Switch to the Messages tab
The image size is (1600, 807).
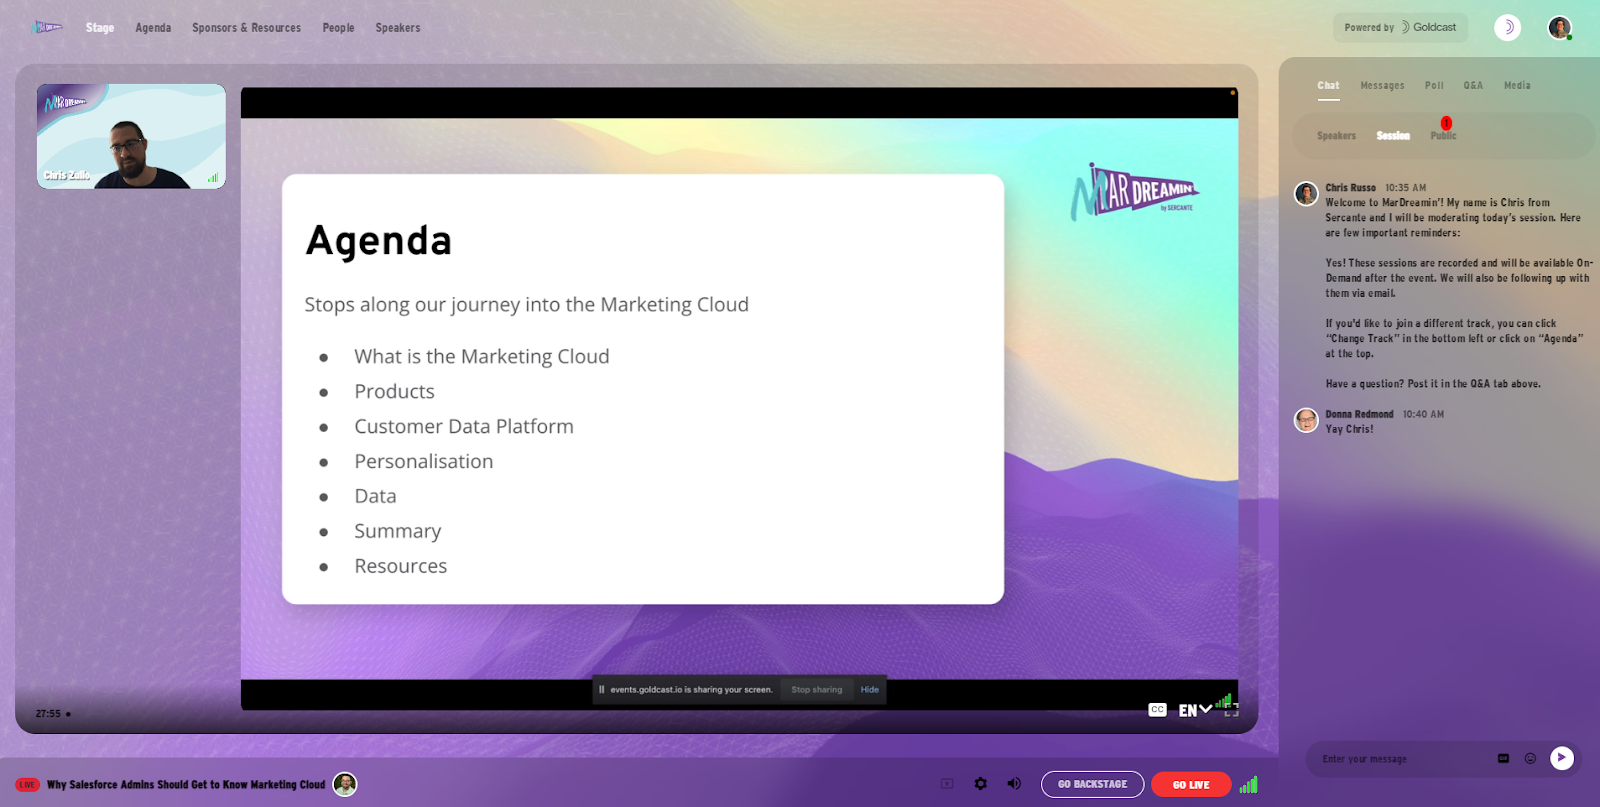(x=1382, y=86)
